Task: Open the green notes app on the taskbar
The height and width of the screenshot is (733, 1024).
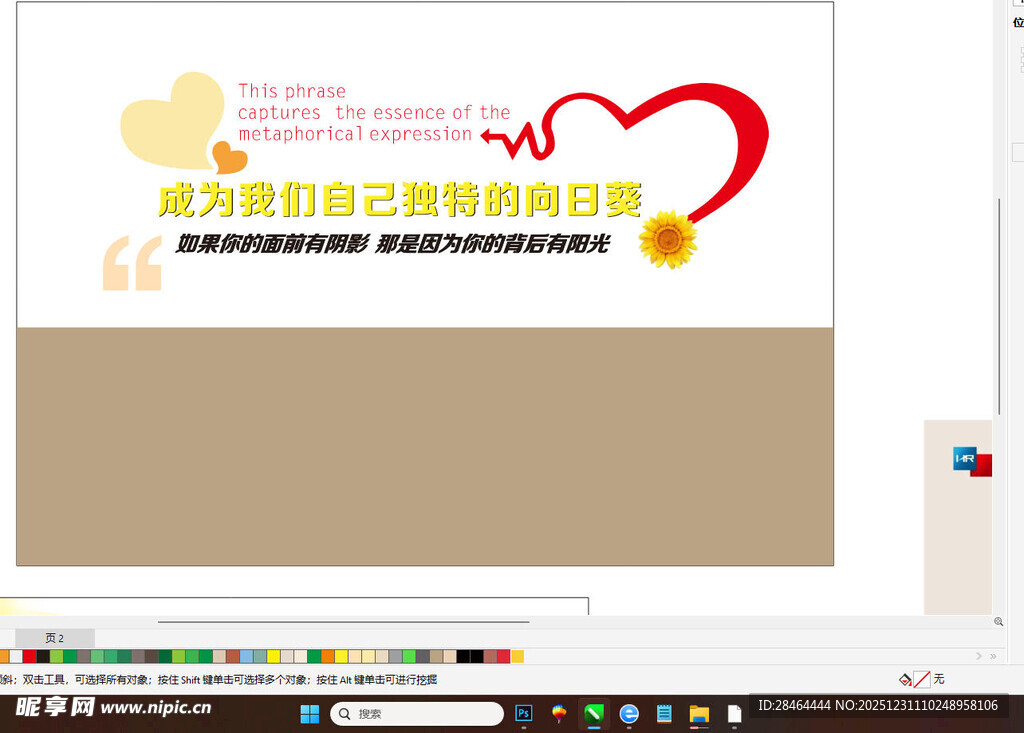Action: pos(592,713)
